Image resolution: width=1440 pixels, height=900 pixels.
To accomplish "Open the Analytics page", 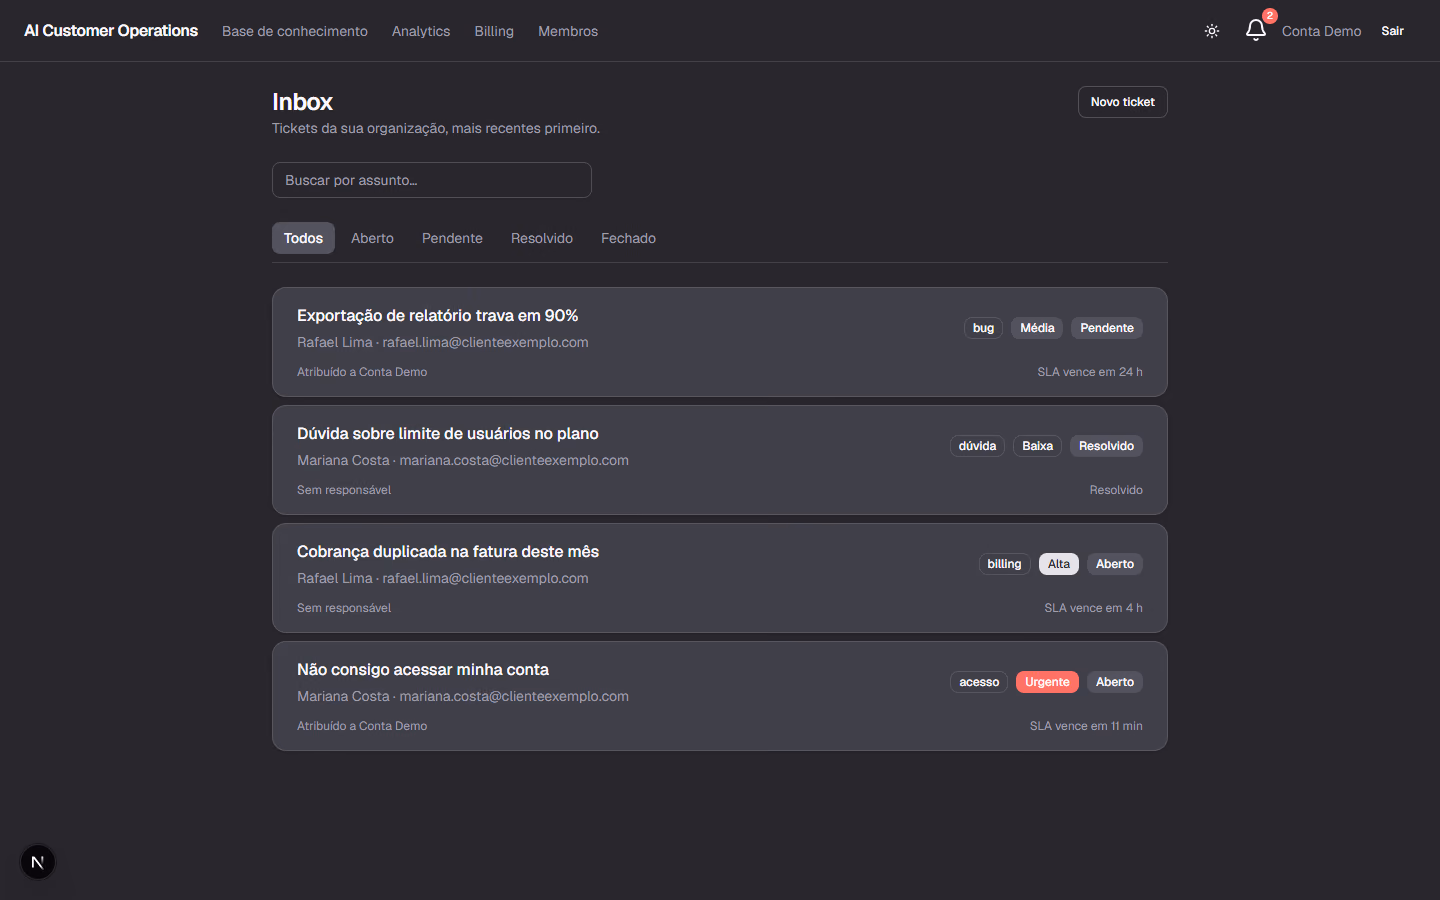I will tap(421, 31).
